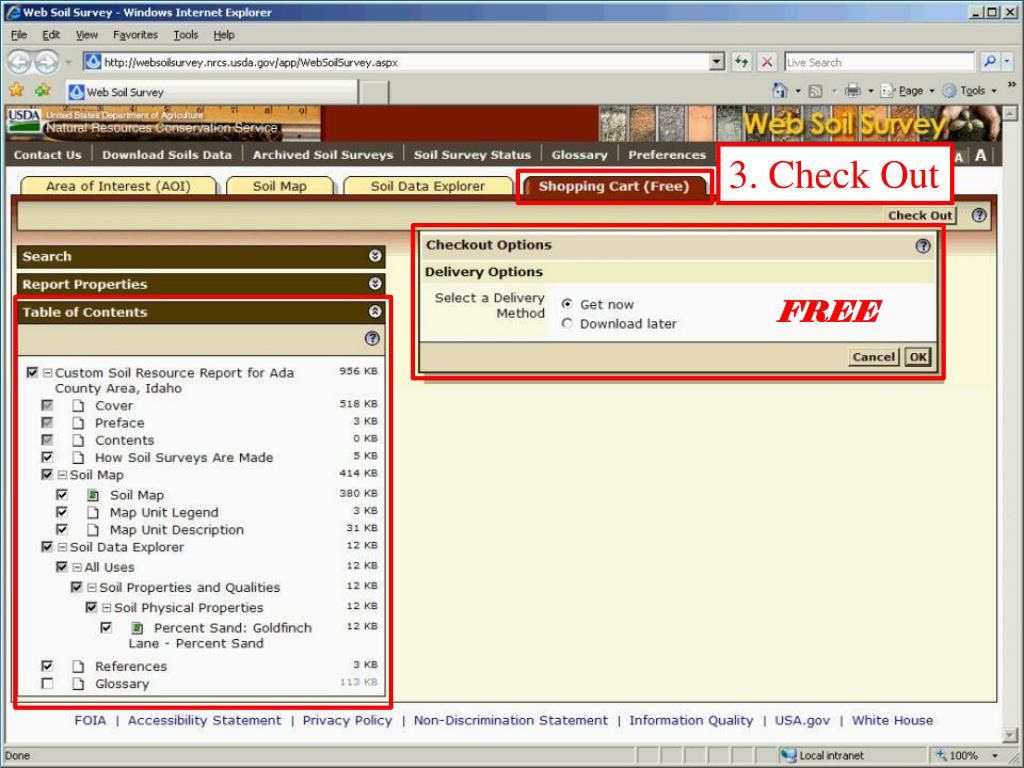Open the Tools command bar menu
This screenshot has height=768, width=1024.
[x=970, y=91]
